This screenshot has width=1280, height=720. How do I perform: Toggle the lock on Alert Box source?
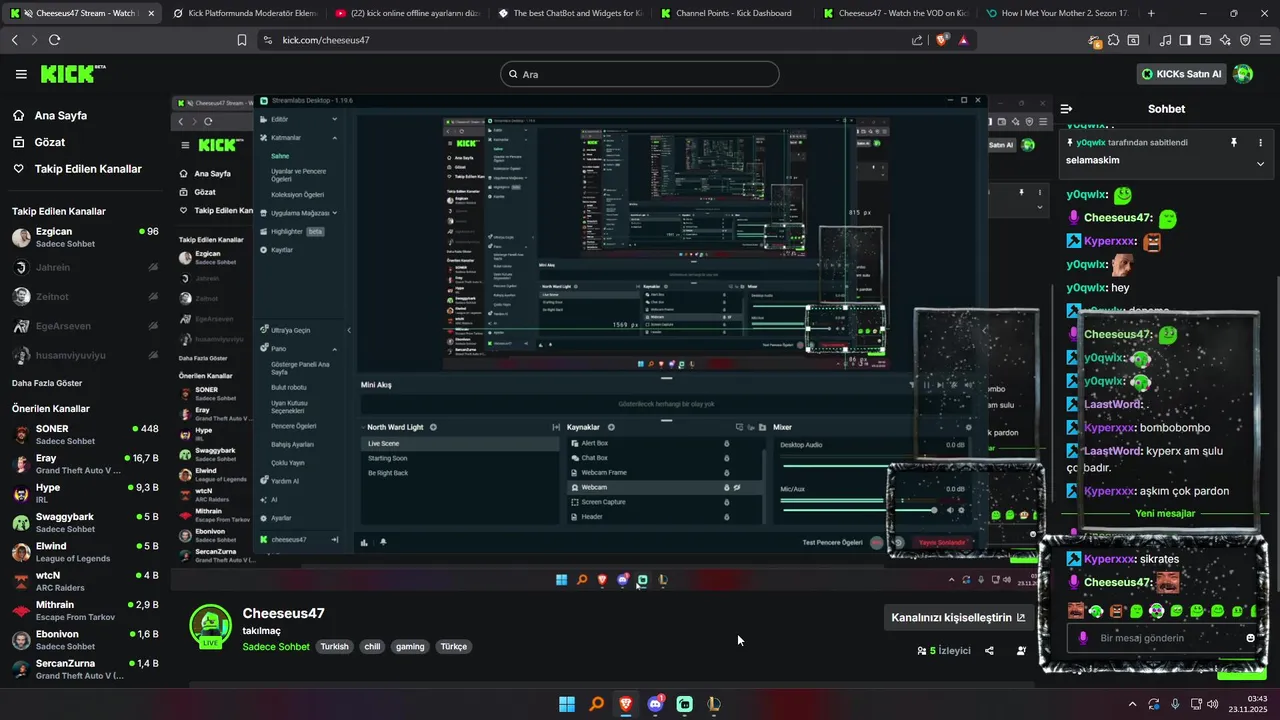726,443
